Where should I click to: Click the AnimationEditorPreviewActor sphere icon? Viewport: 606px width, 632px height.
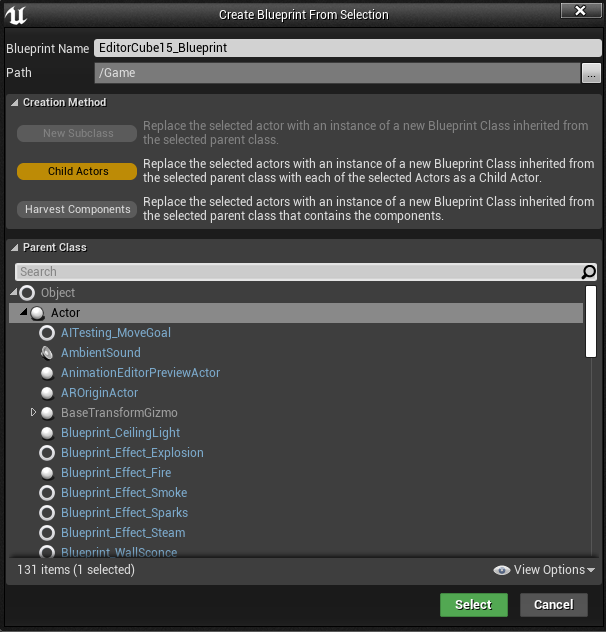coord(47,373)
